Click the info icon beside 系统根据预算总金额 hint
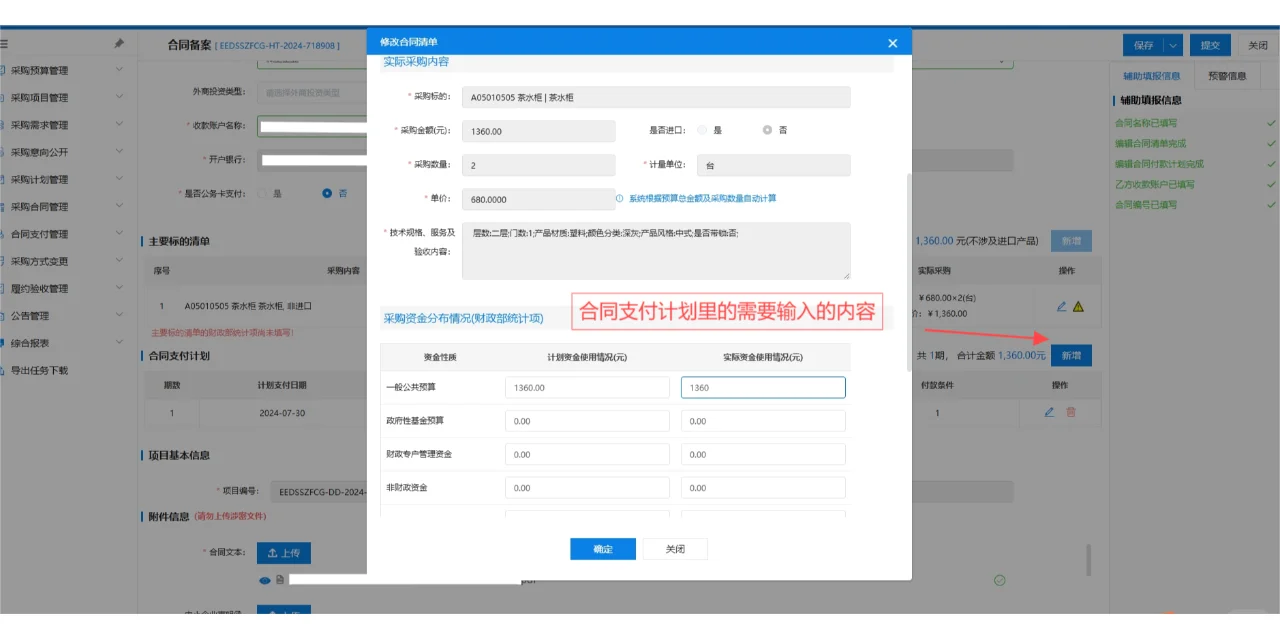 pos(620,198)
